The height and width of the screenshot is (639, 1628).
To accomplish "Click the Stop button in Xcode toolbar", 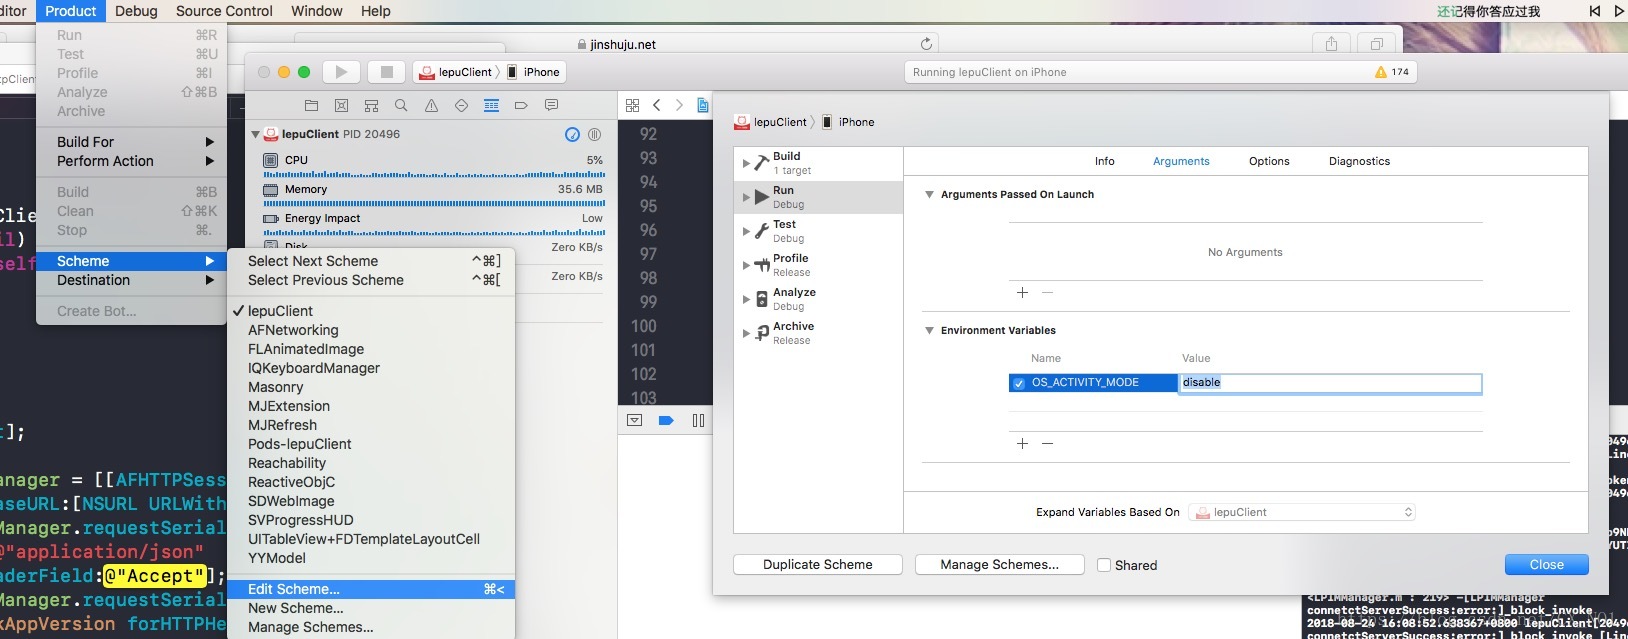I will click(386, 72).
